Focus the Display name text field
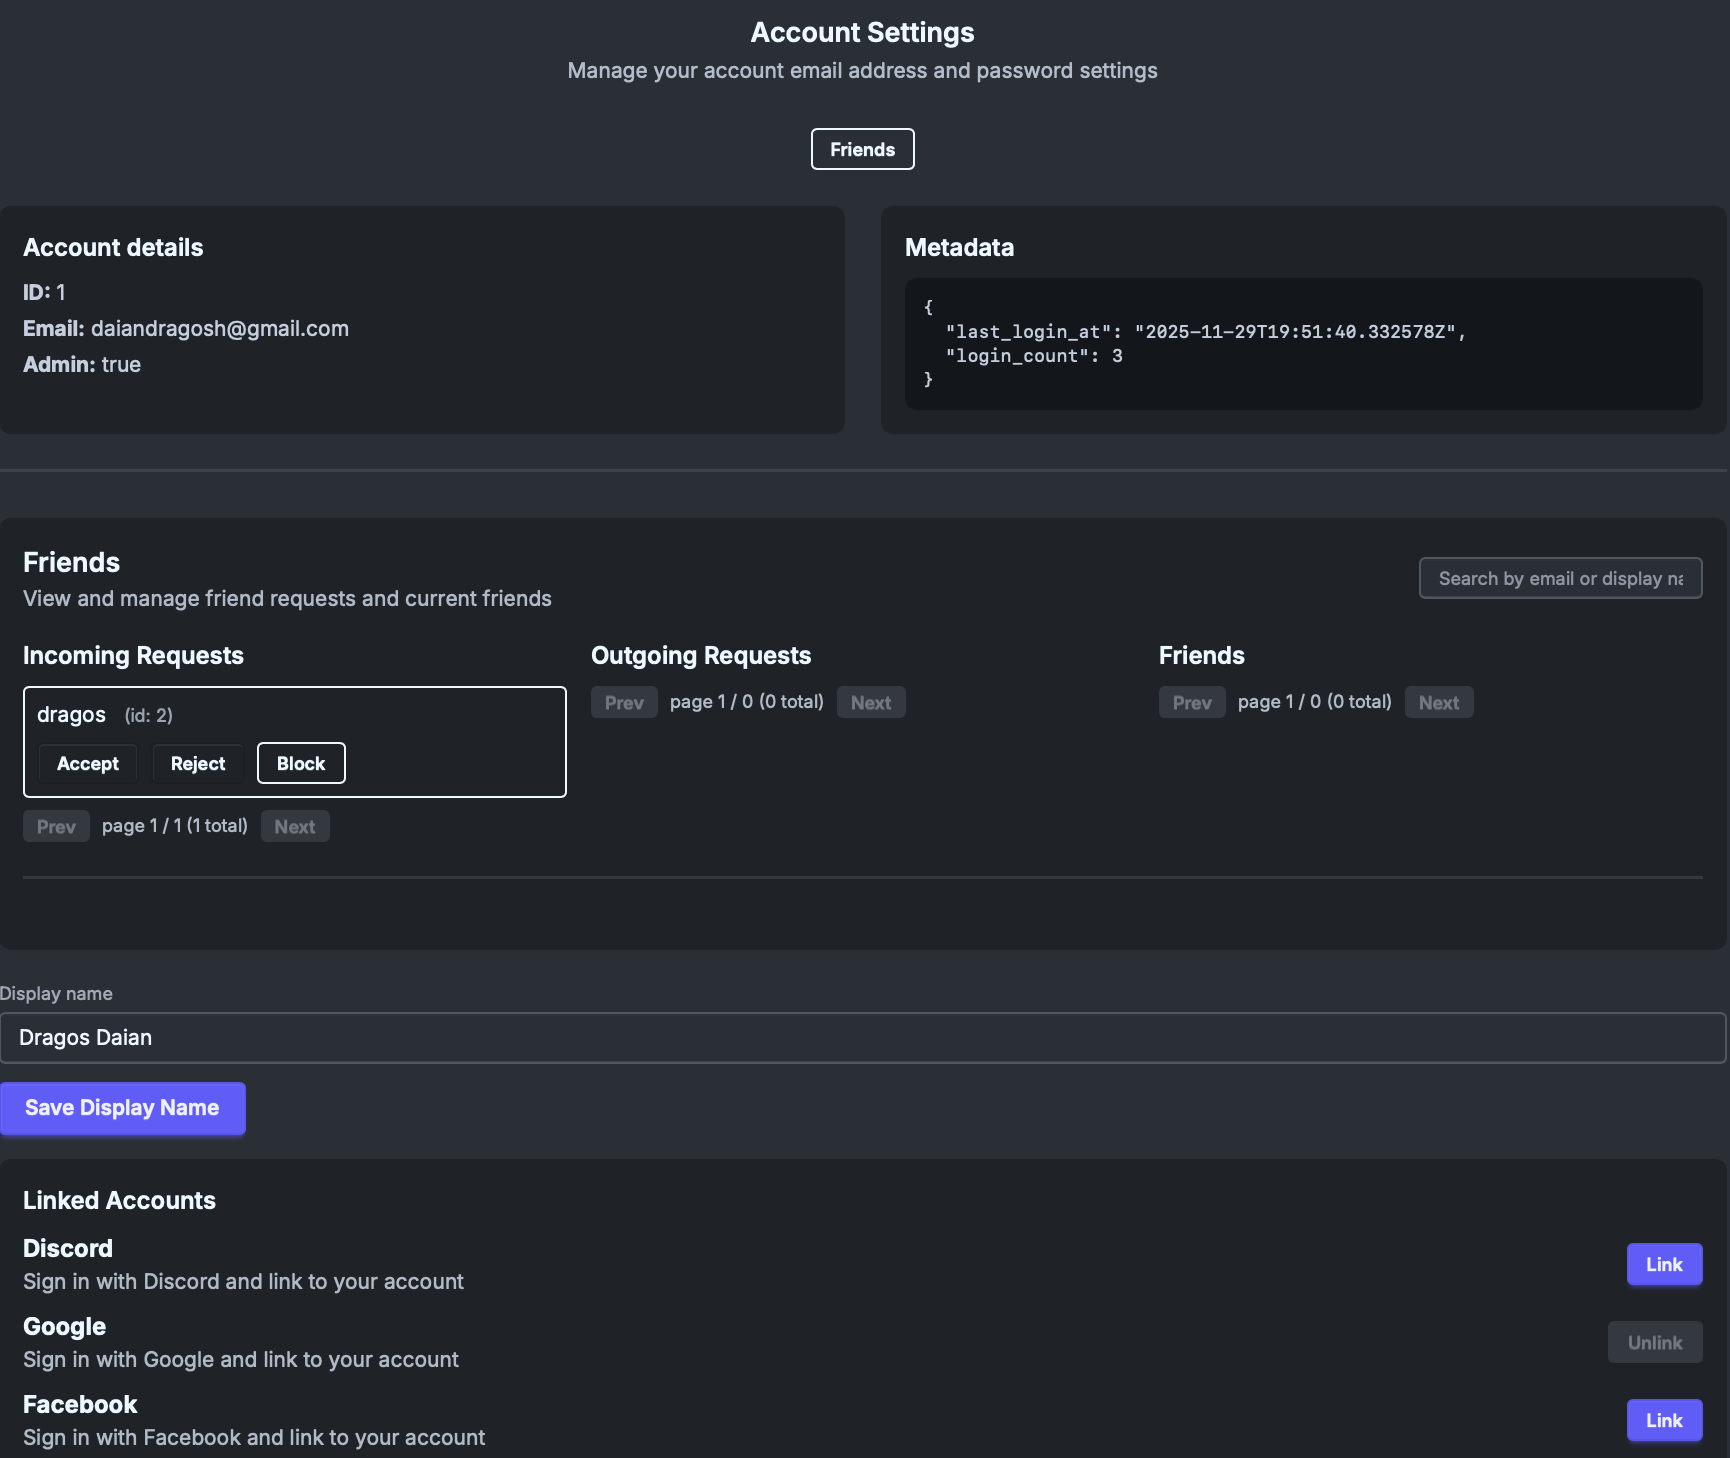Viewport: 1730px width, 1458px height. pyautogui.click(x=862, y=1038)
